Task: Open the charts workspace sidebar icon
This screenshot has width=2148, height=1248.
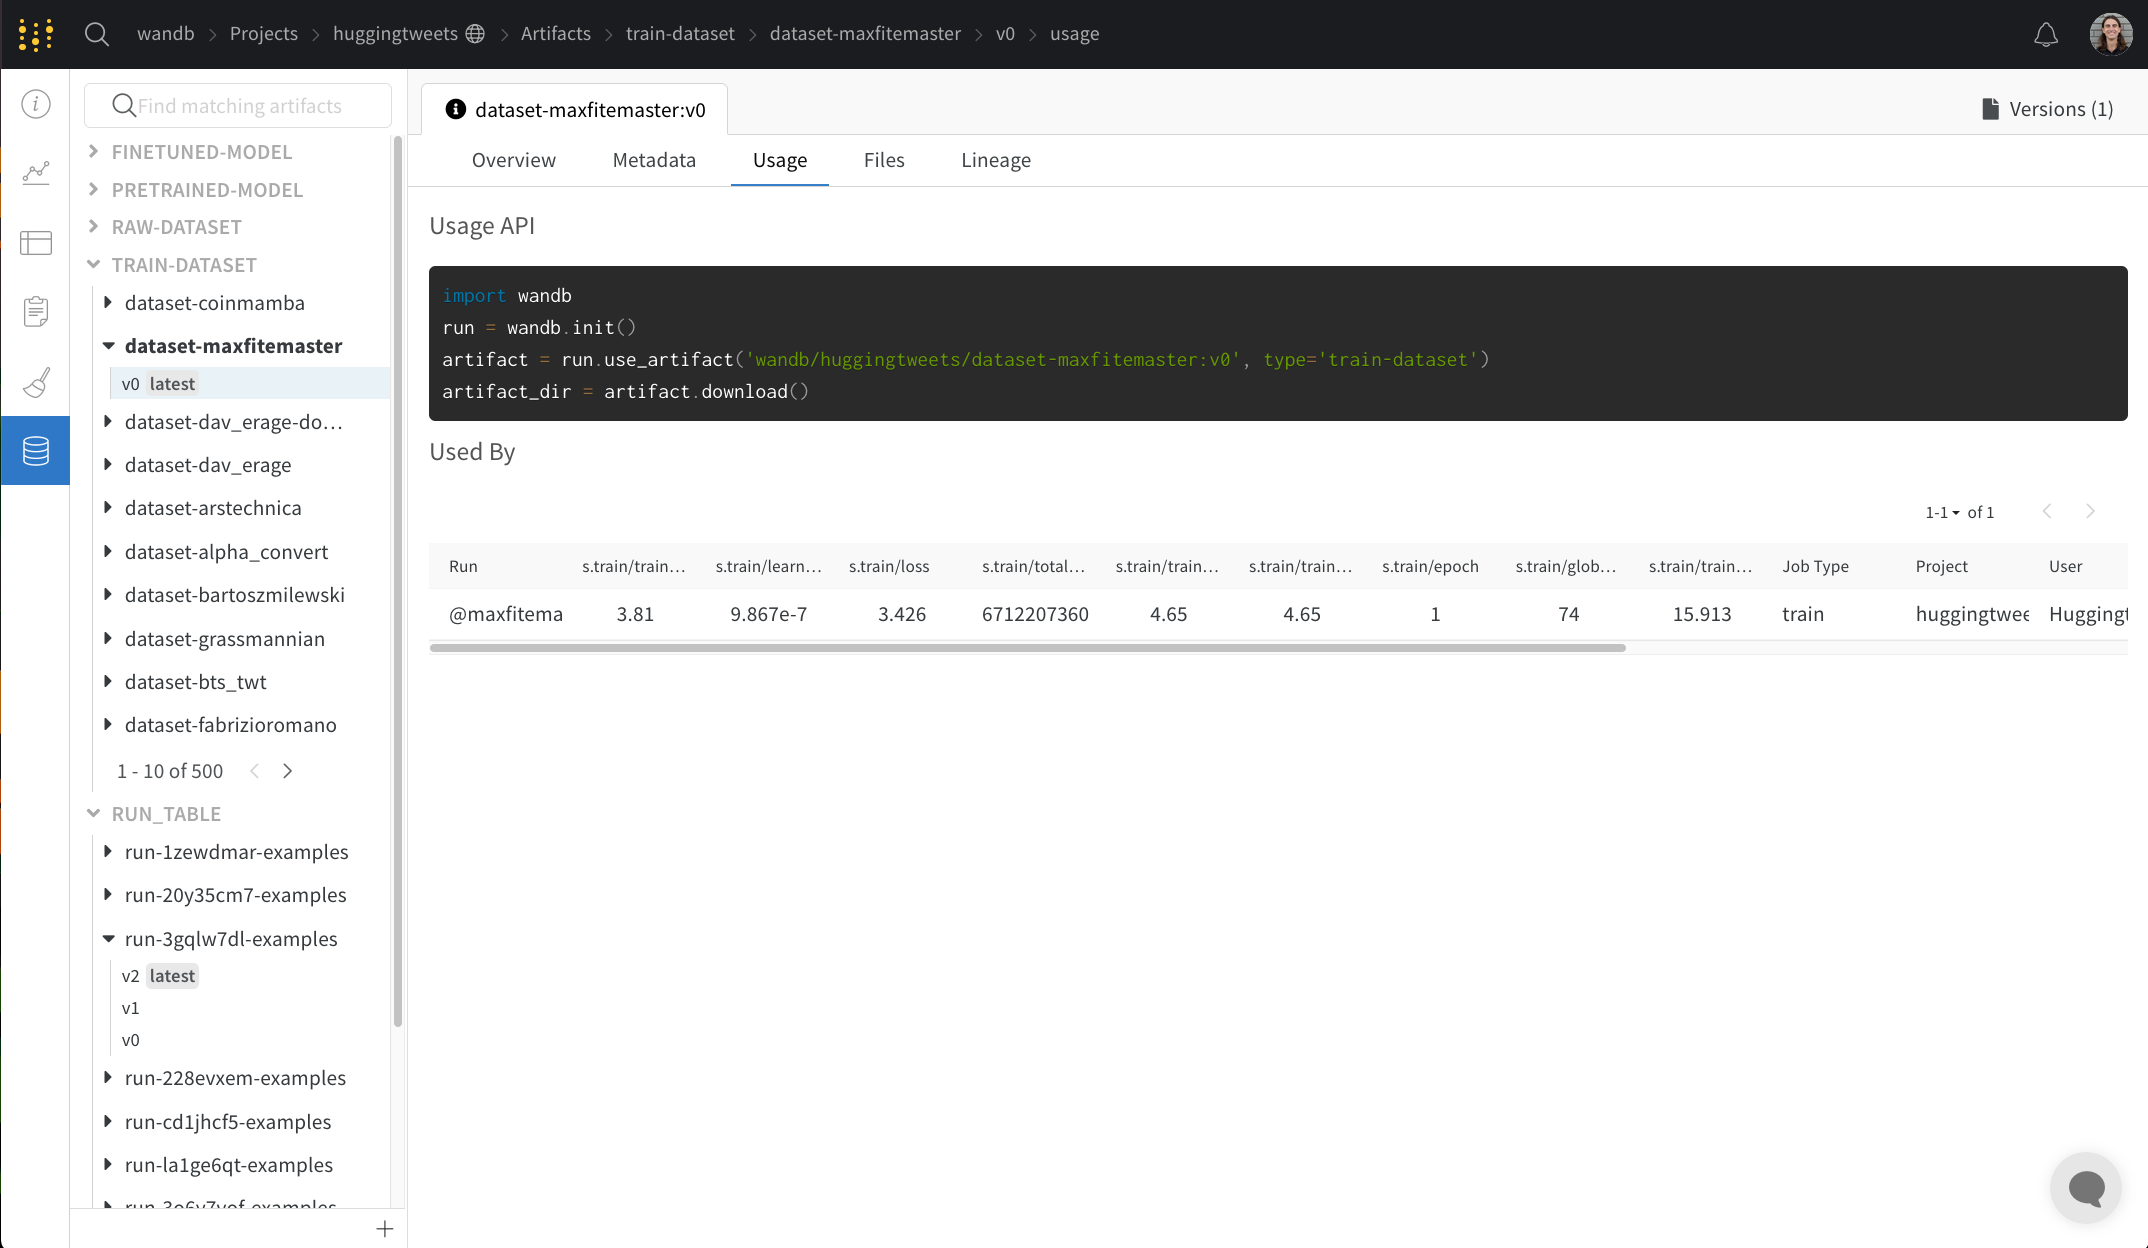Action: (x=36, y=173)
